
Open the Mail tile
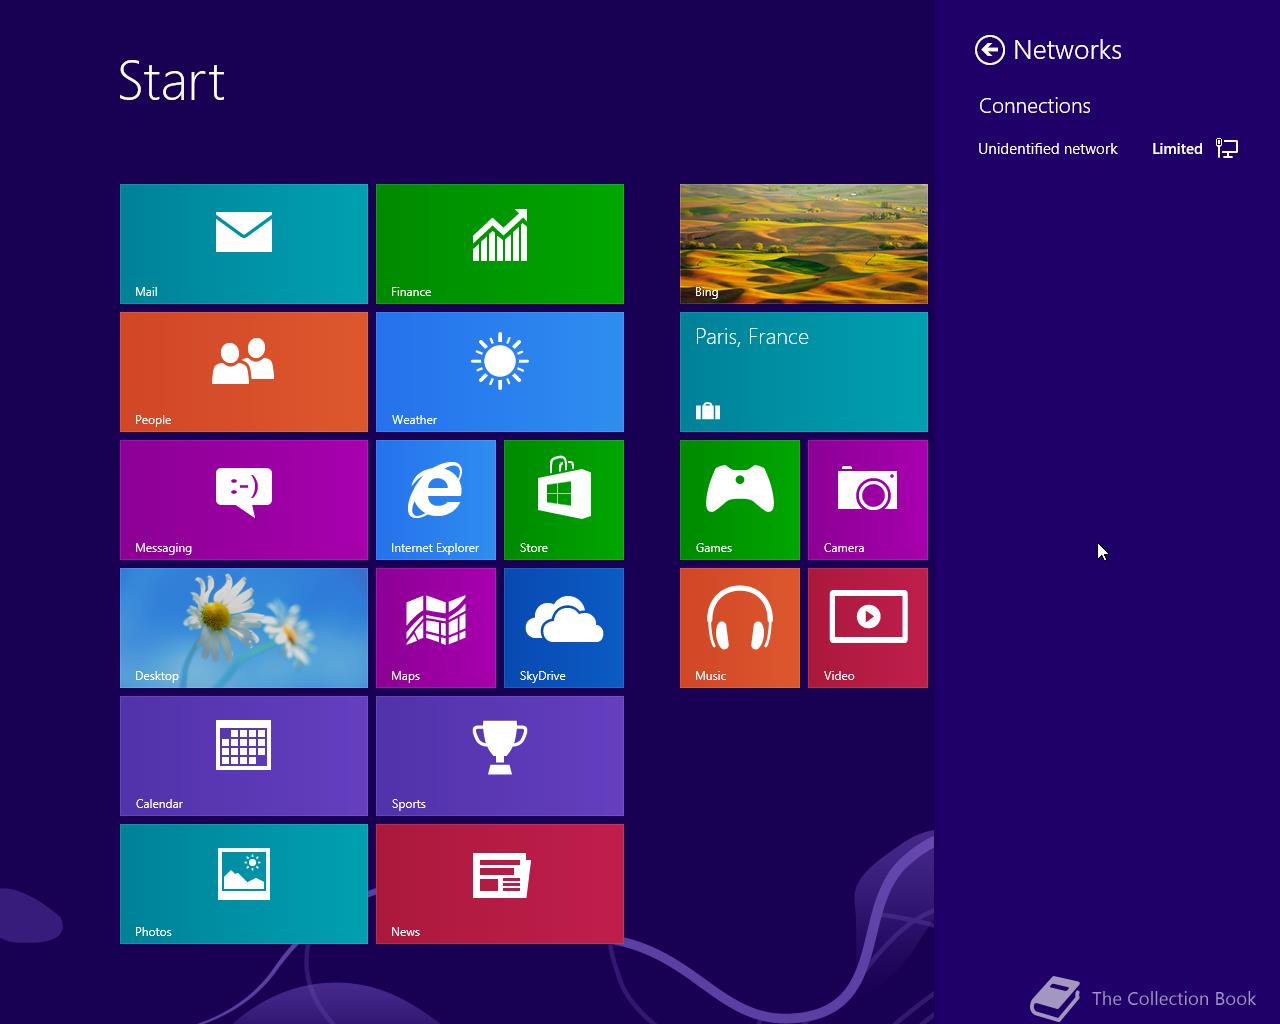(x=244, y=244)
